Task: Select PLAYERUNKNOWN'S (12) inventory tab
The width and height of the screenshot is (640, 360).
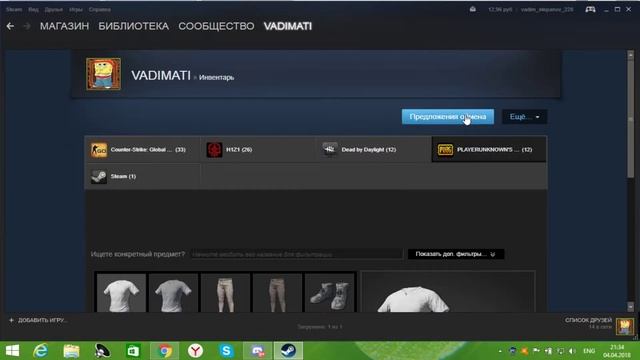Action: click(489, 150)
